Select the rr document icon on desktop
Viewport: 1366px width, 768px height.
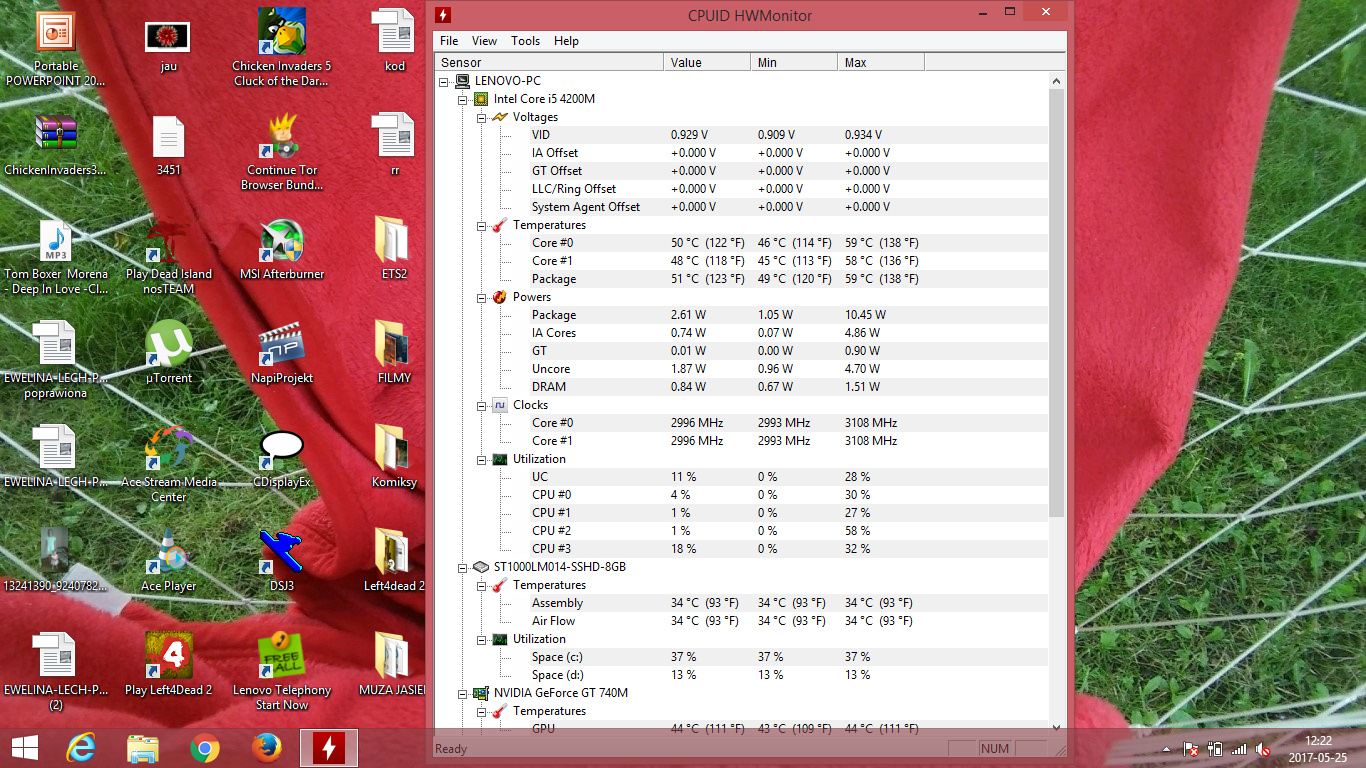tap(394, 146)
